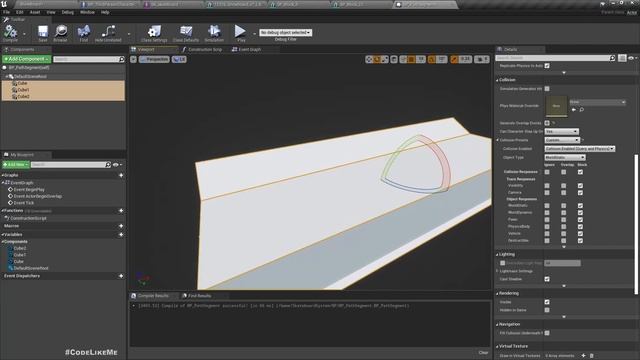Check Ignore for Visibility trace response

(547, 186)
